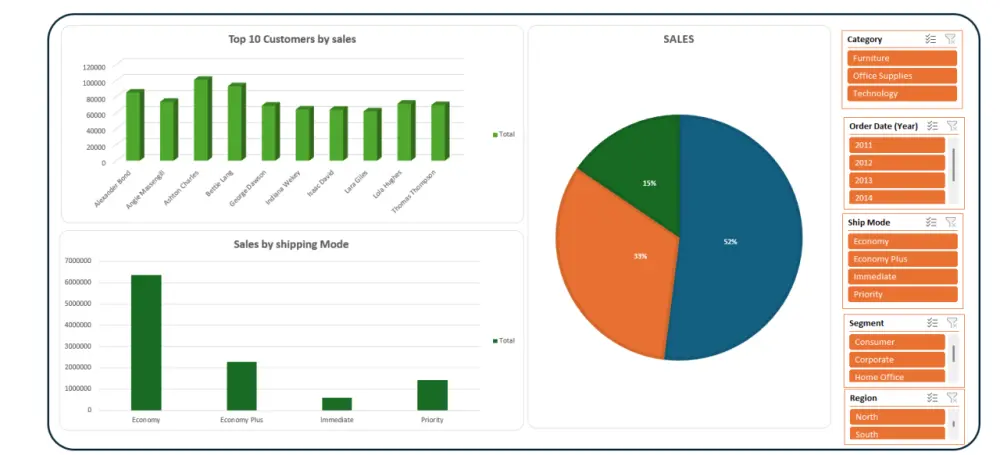Clear the Region slicer filter
Screen dimensions: 1000x455
[x=952, y=398]
